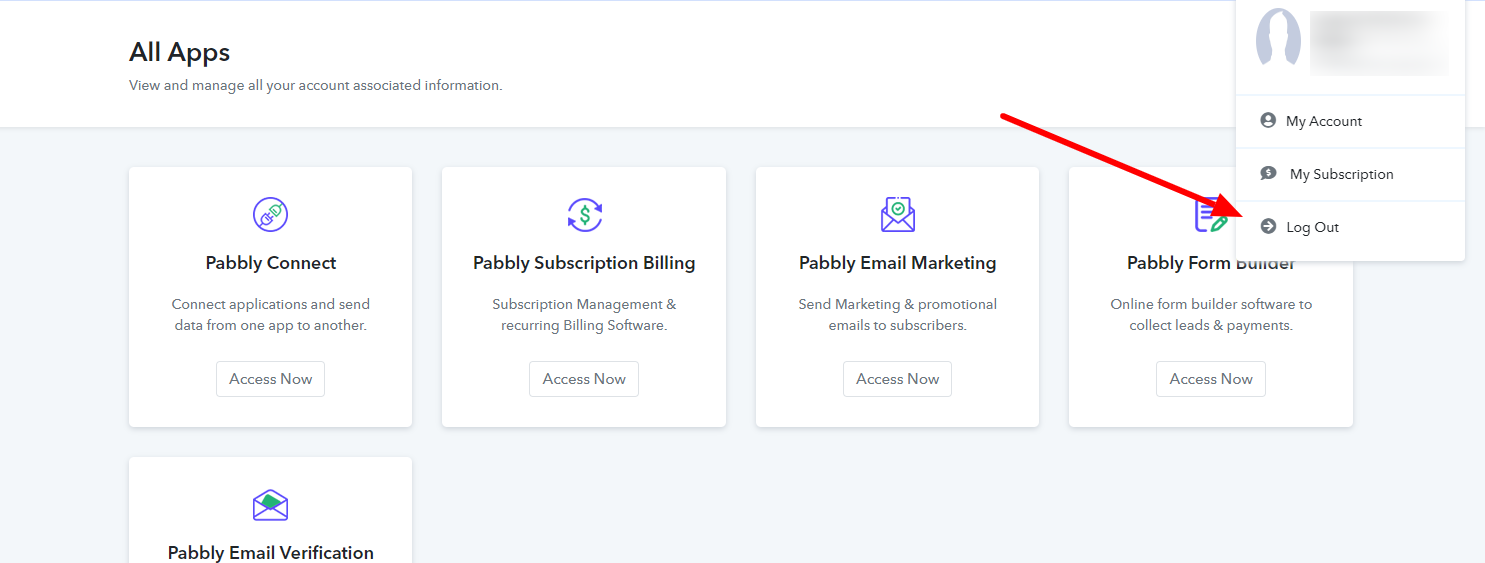Viewport: 1485px width, 563px height.
Task: Click the Pabbly Subscription Billing title
Action: (584, 263)
